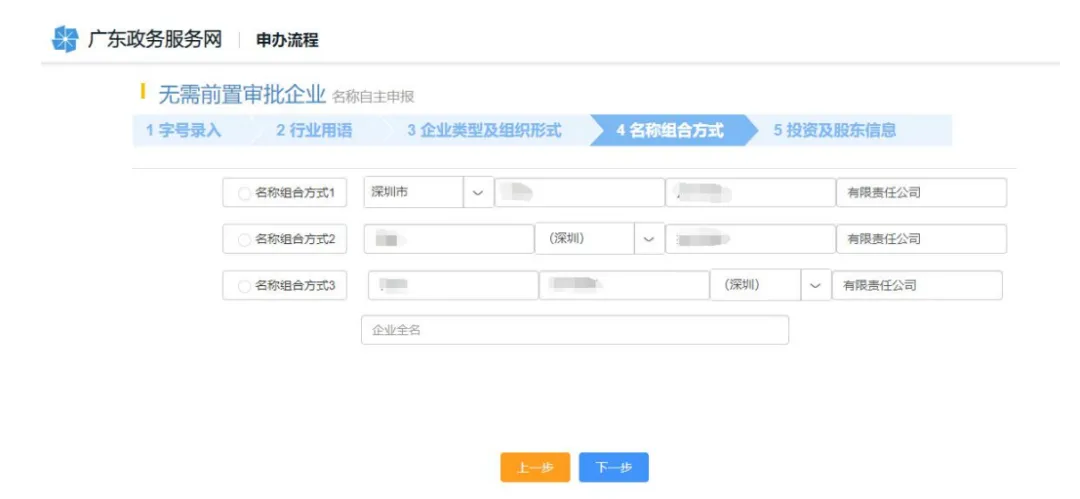Select the 名称组合方式1 radio button
The width and height of the screenshot is (1080, 499).
click(x=244, y=194)
